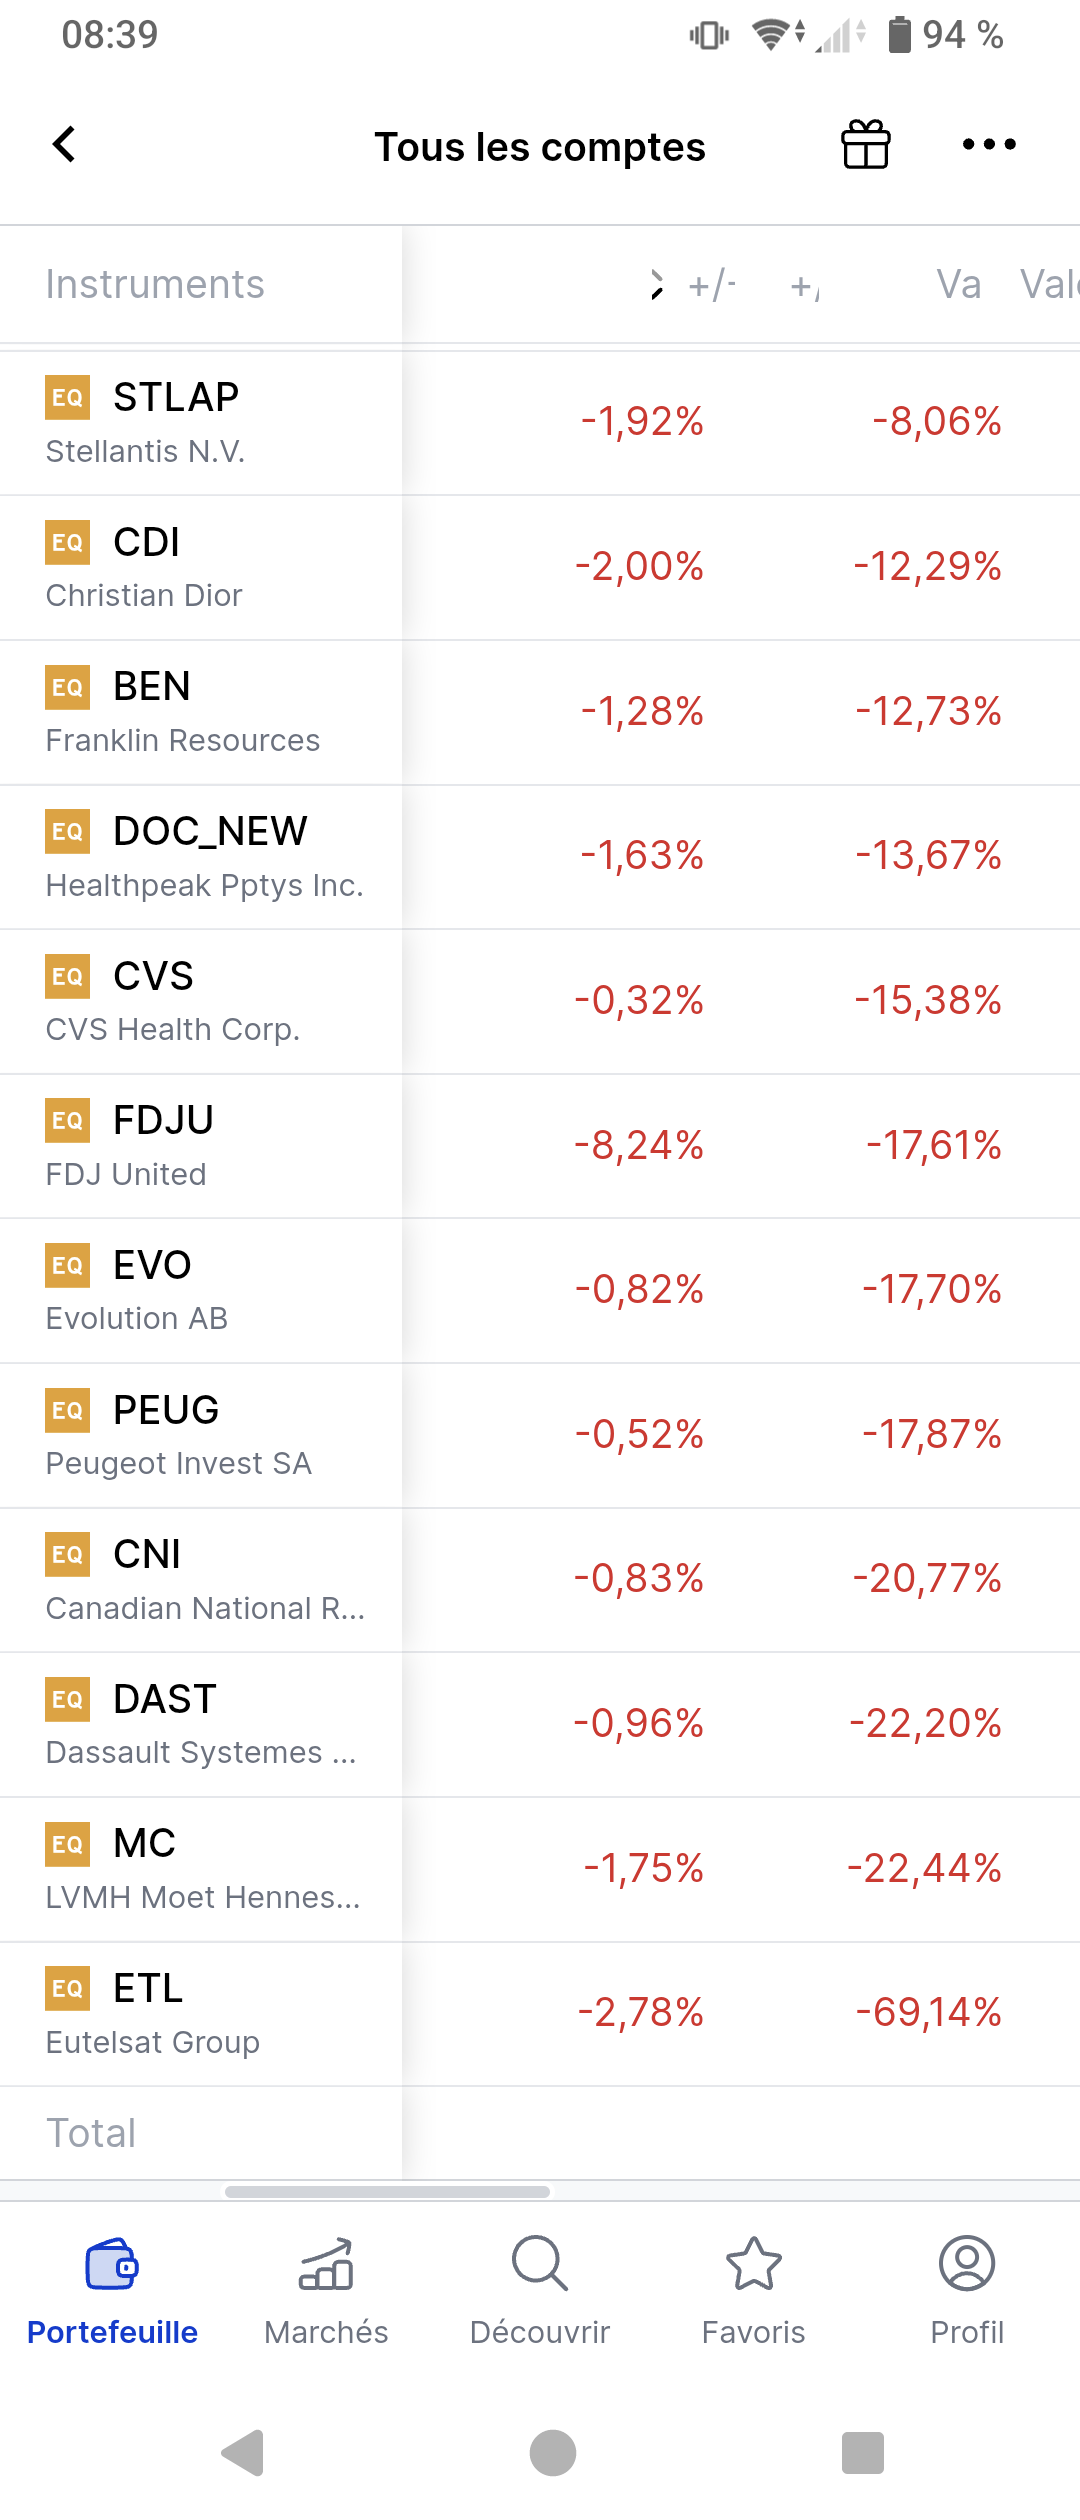This screenshot has height=2520, width=1080.
Task: Tap the Android recent apps square
Action: pos(862,2452)
